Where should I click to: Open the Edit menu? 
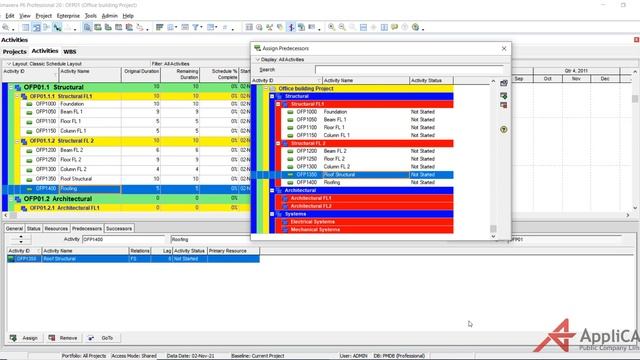tap(10, 16)
